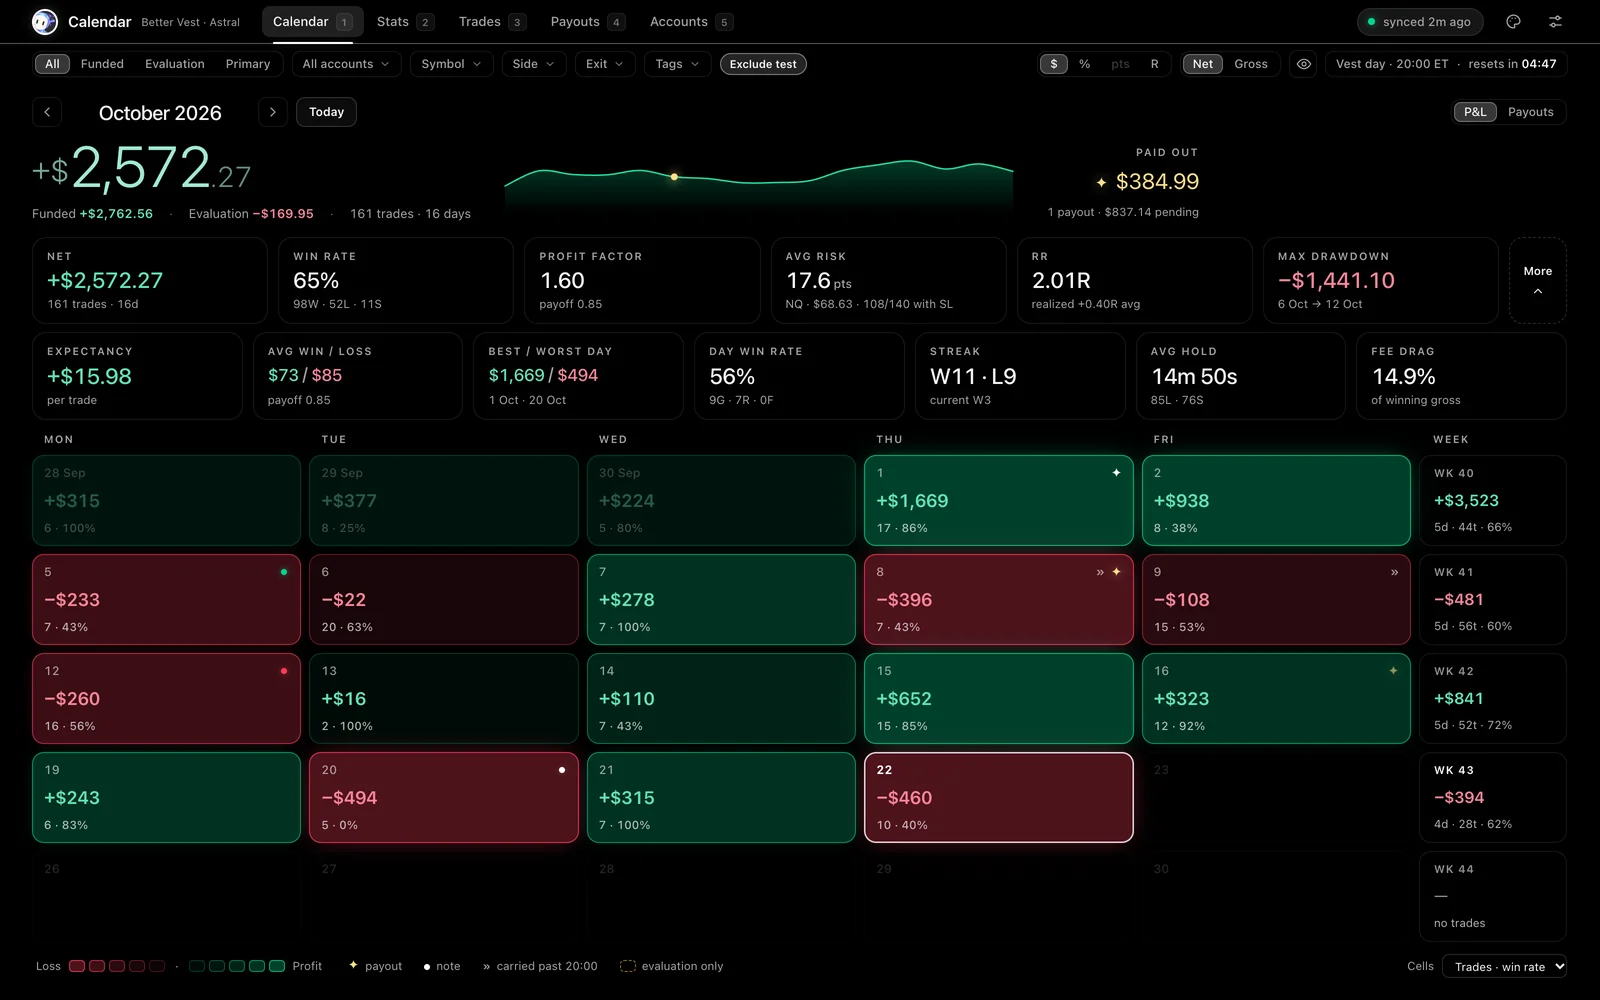Open the Stats tab
1600x1000 pixels.
click(x=404, y=21)
